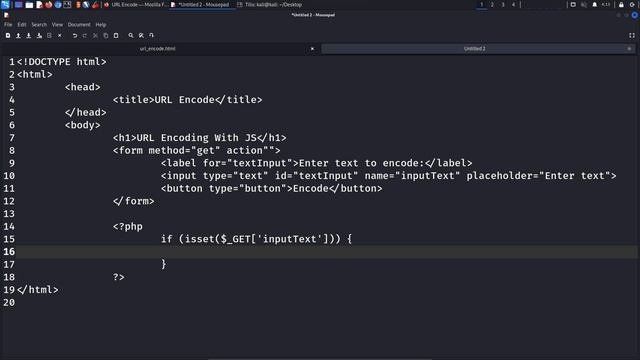Click the <?php opening tag
This screenshot has width=640, height=360.
click(128, 226)
